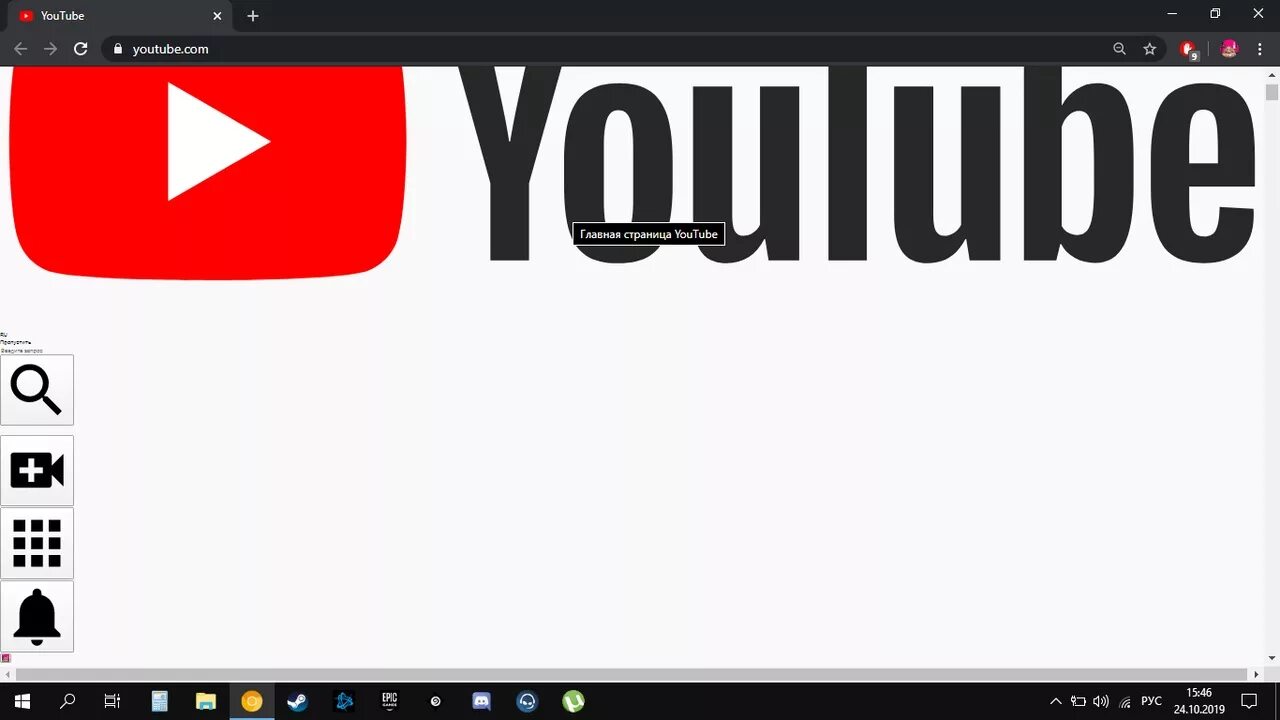Open the red adblock extension with badge 9

point(1188,50)
